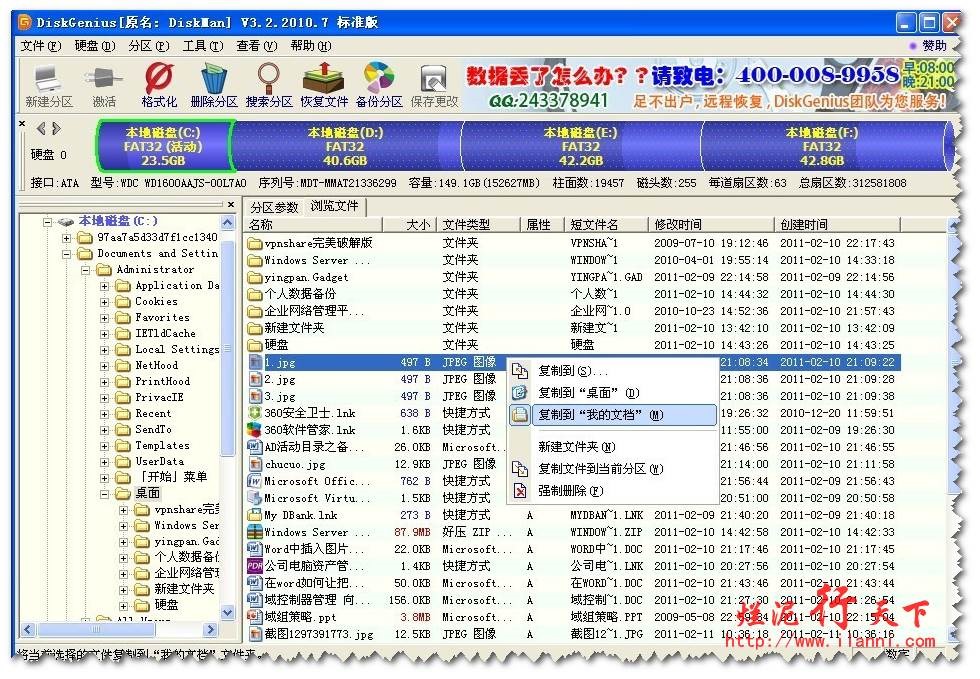Expand the Cookies tree node
This screenshot has width=980, height=679.
pos(104,302)
